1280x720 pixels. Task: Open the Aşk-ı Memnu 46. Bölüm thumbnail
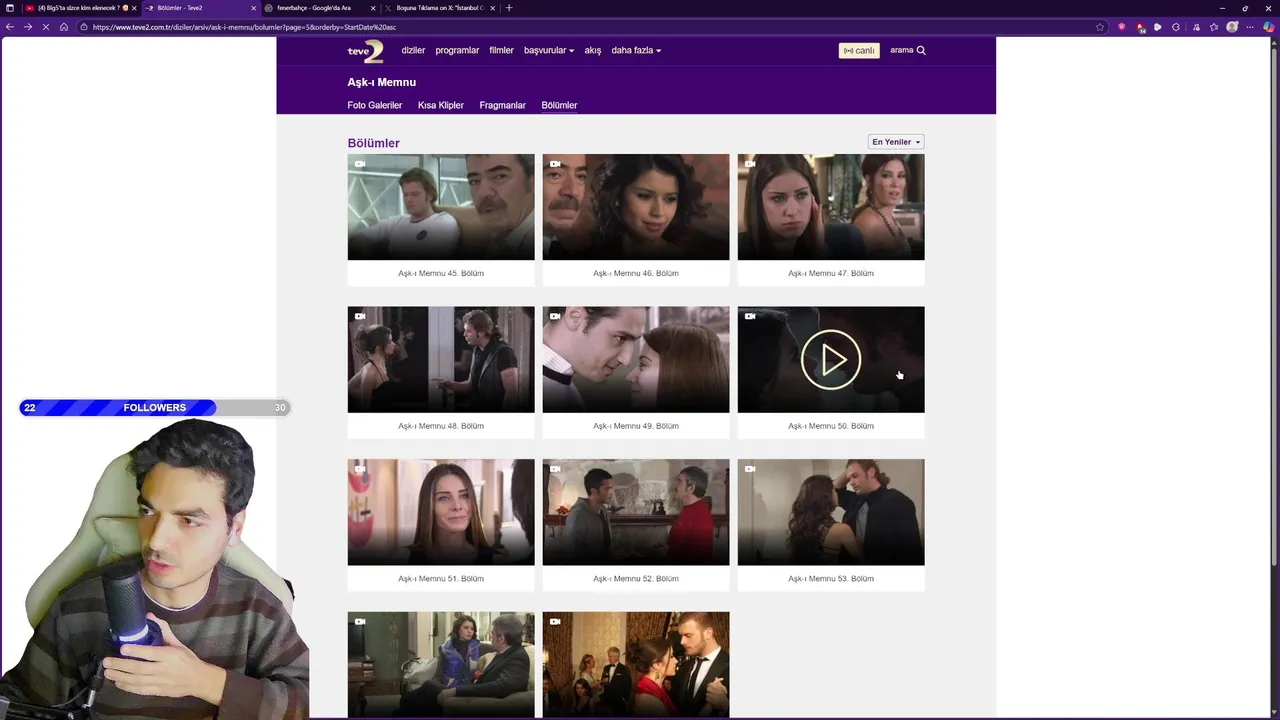(x=636, y=207)
